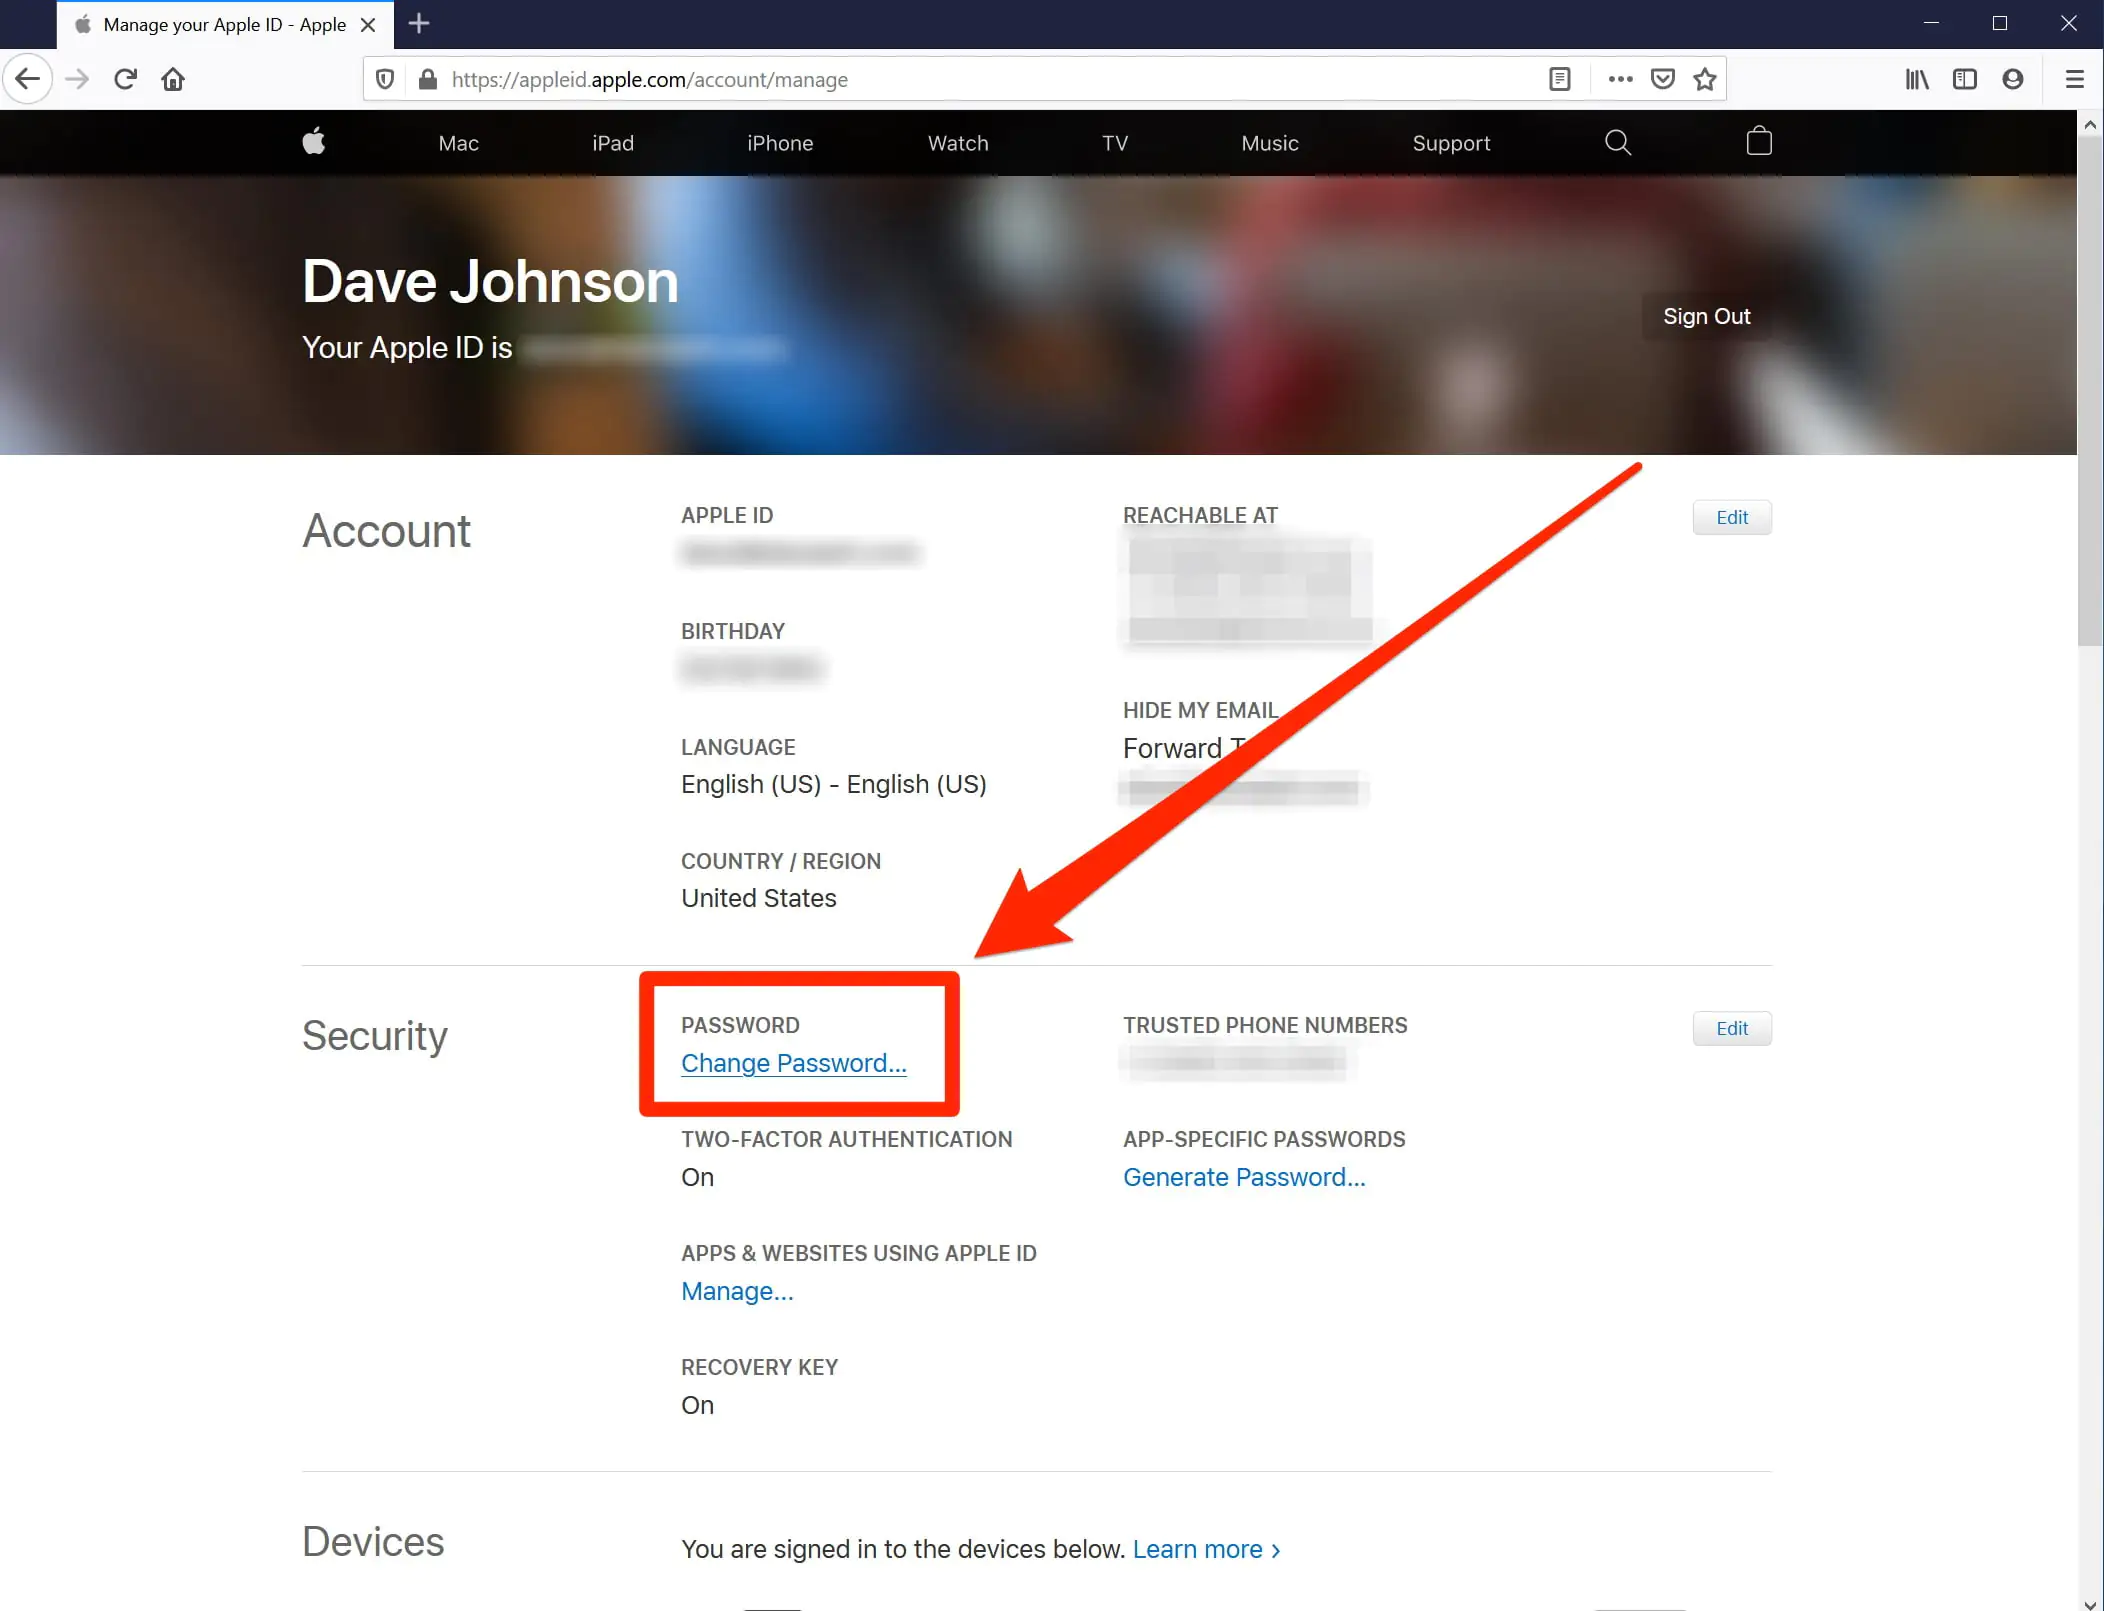2104x1611 pixels.
Task: Click the Change Password link
Action: 794,1063
